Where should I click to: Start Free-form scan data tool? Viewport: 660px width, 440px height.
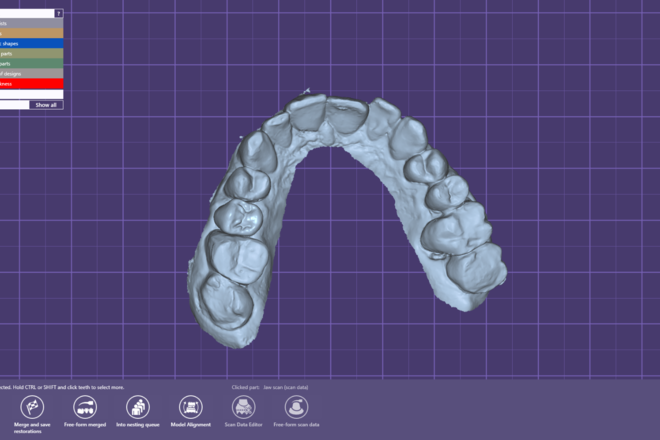click(296, 407)
